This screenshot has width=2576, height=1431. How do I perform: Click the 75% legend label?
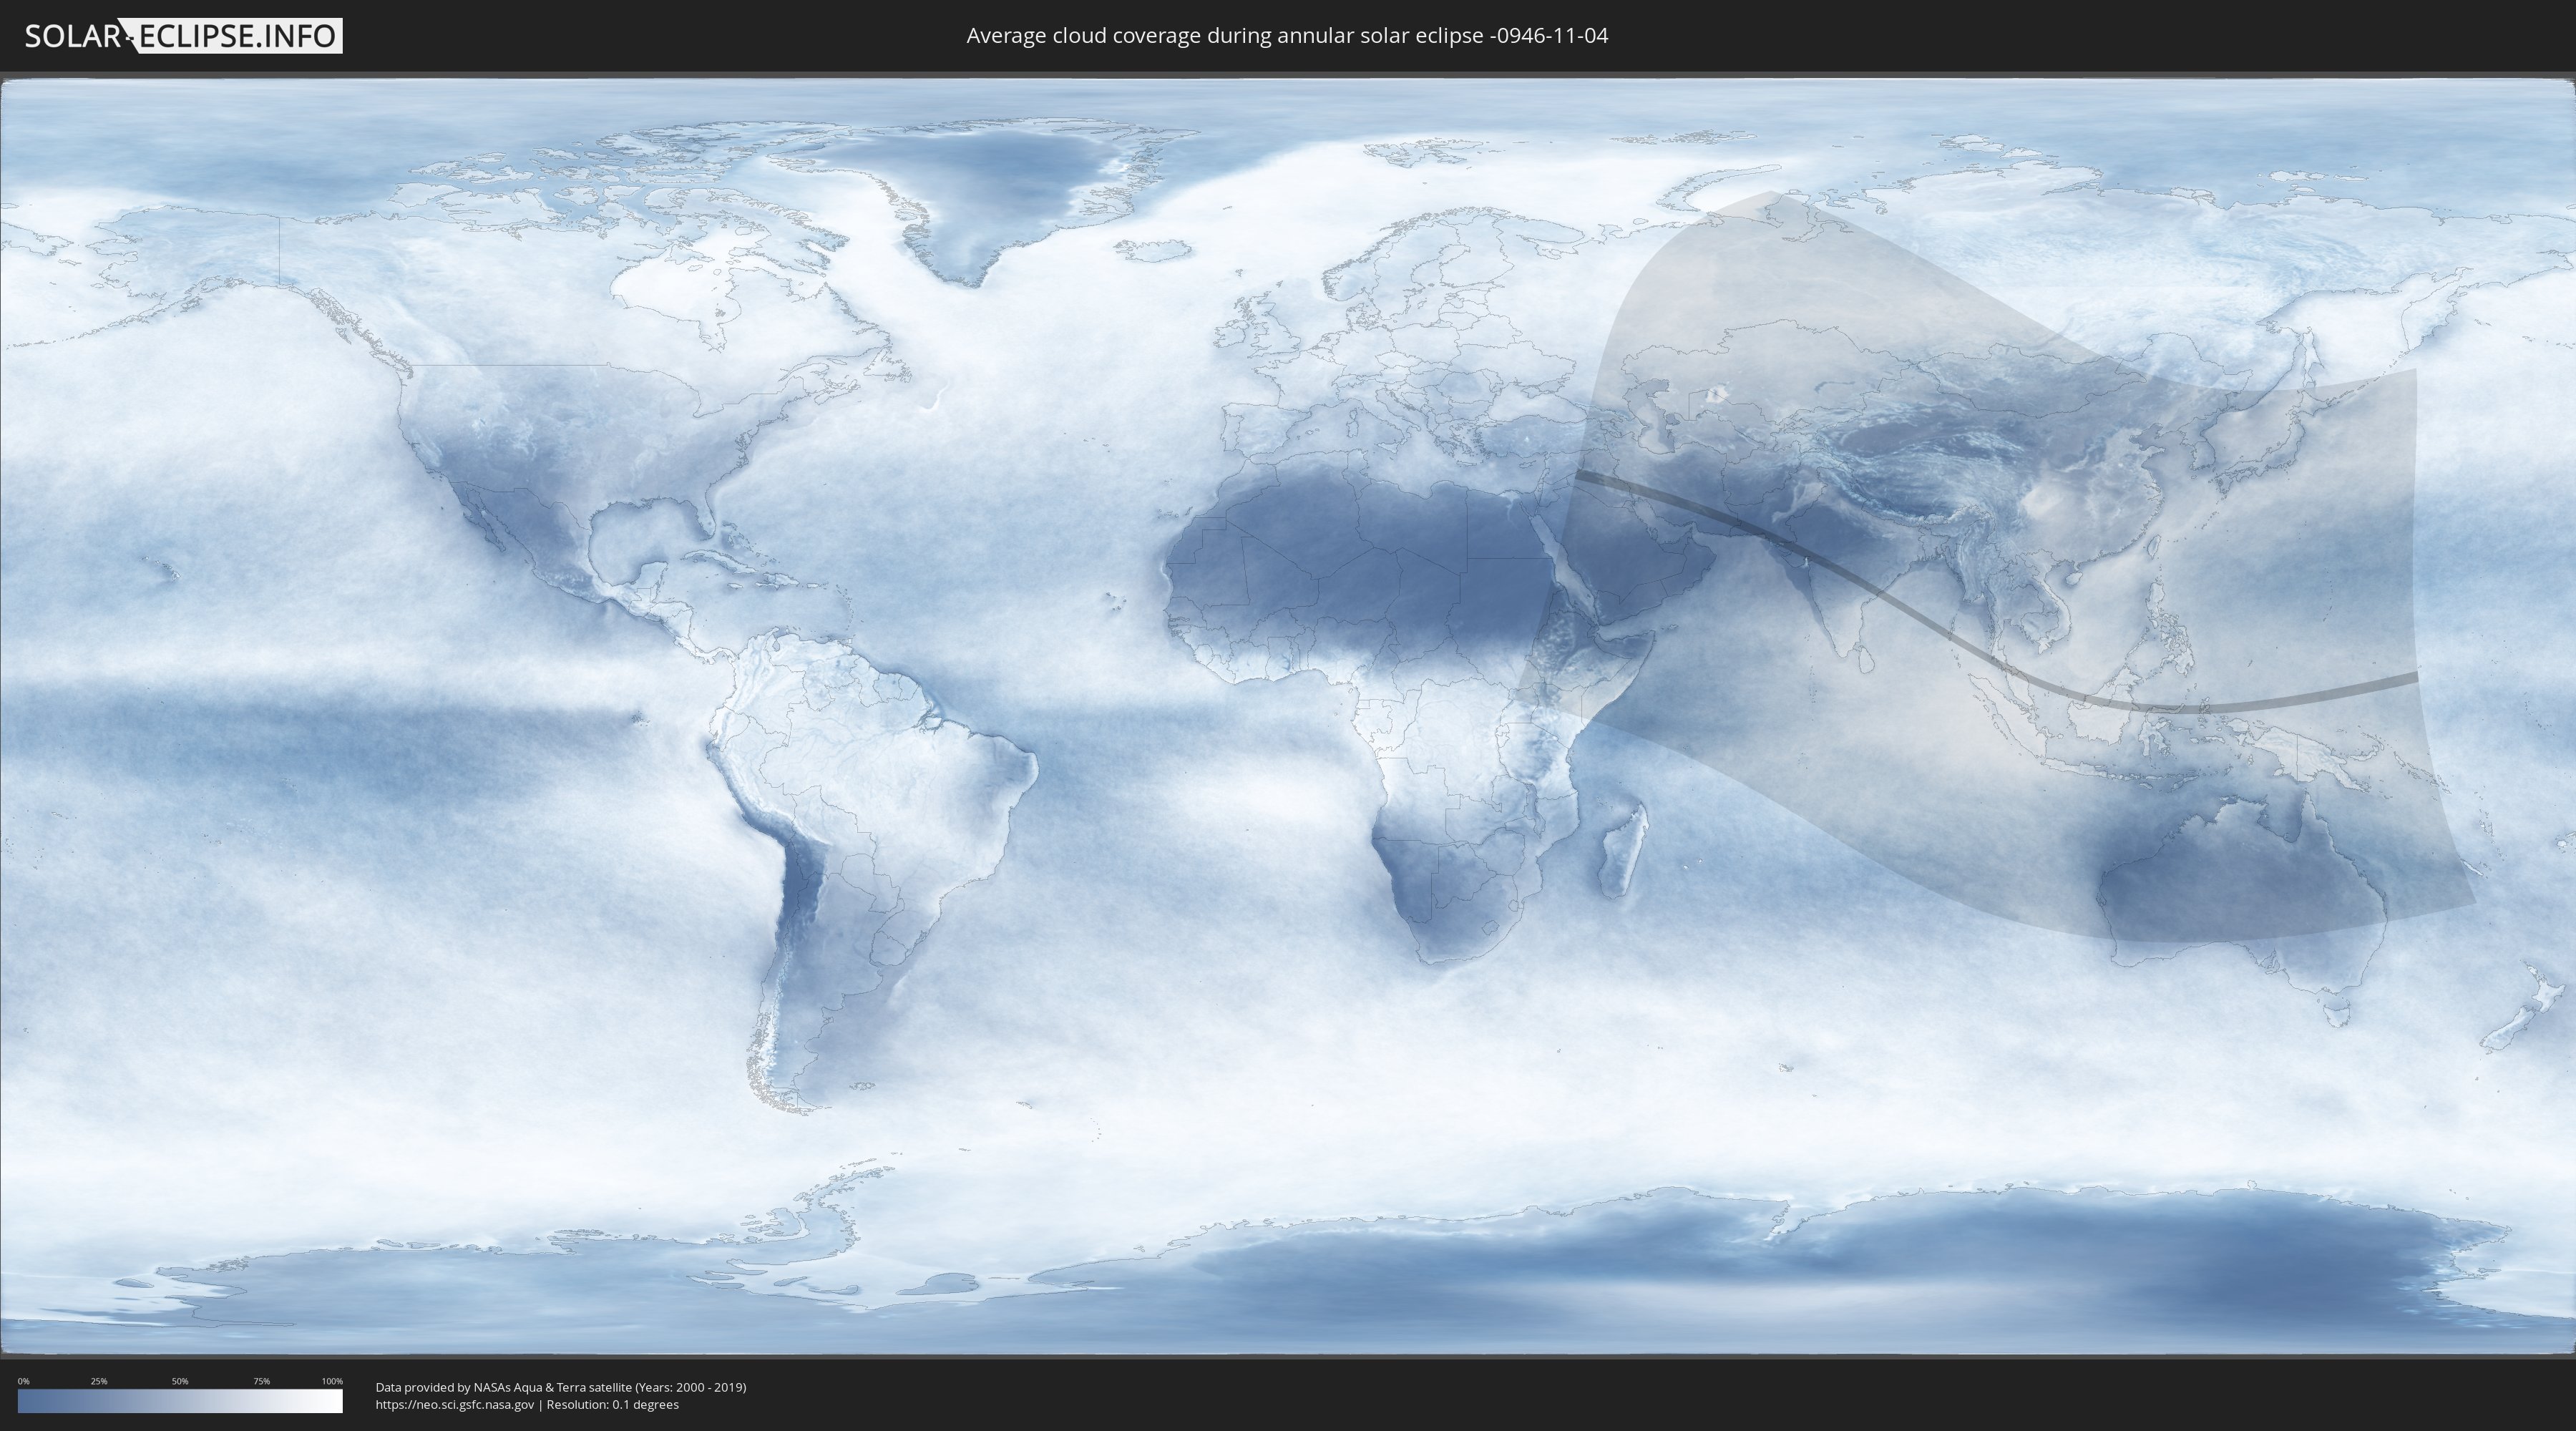pos(261,1381)
